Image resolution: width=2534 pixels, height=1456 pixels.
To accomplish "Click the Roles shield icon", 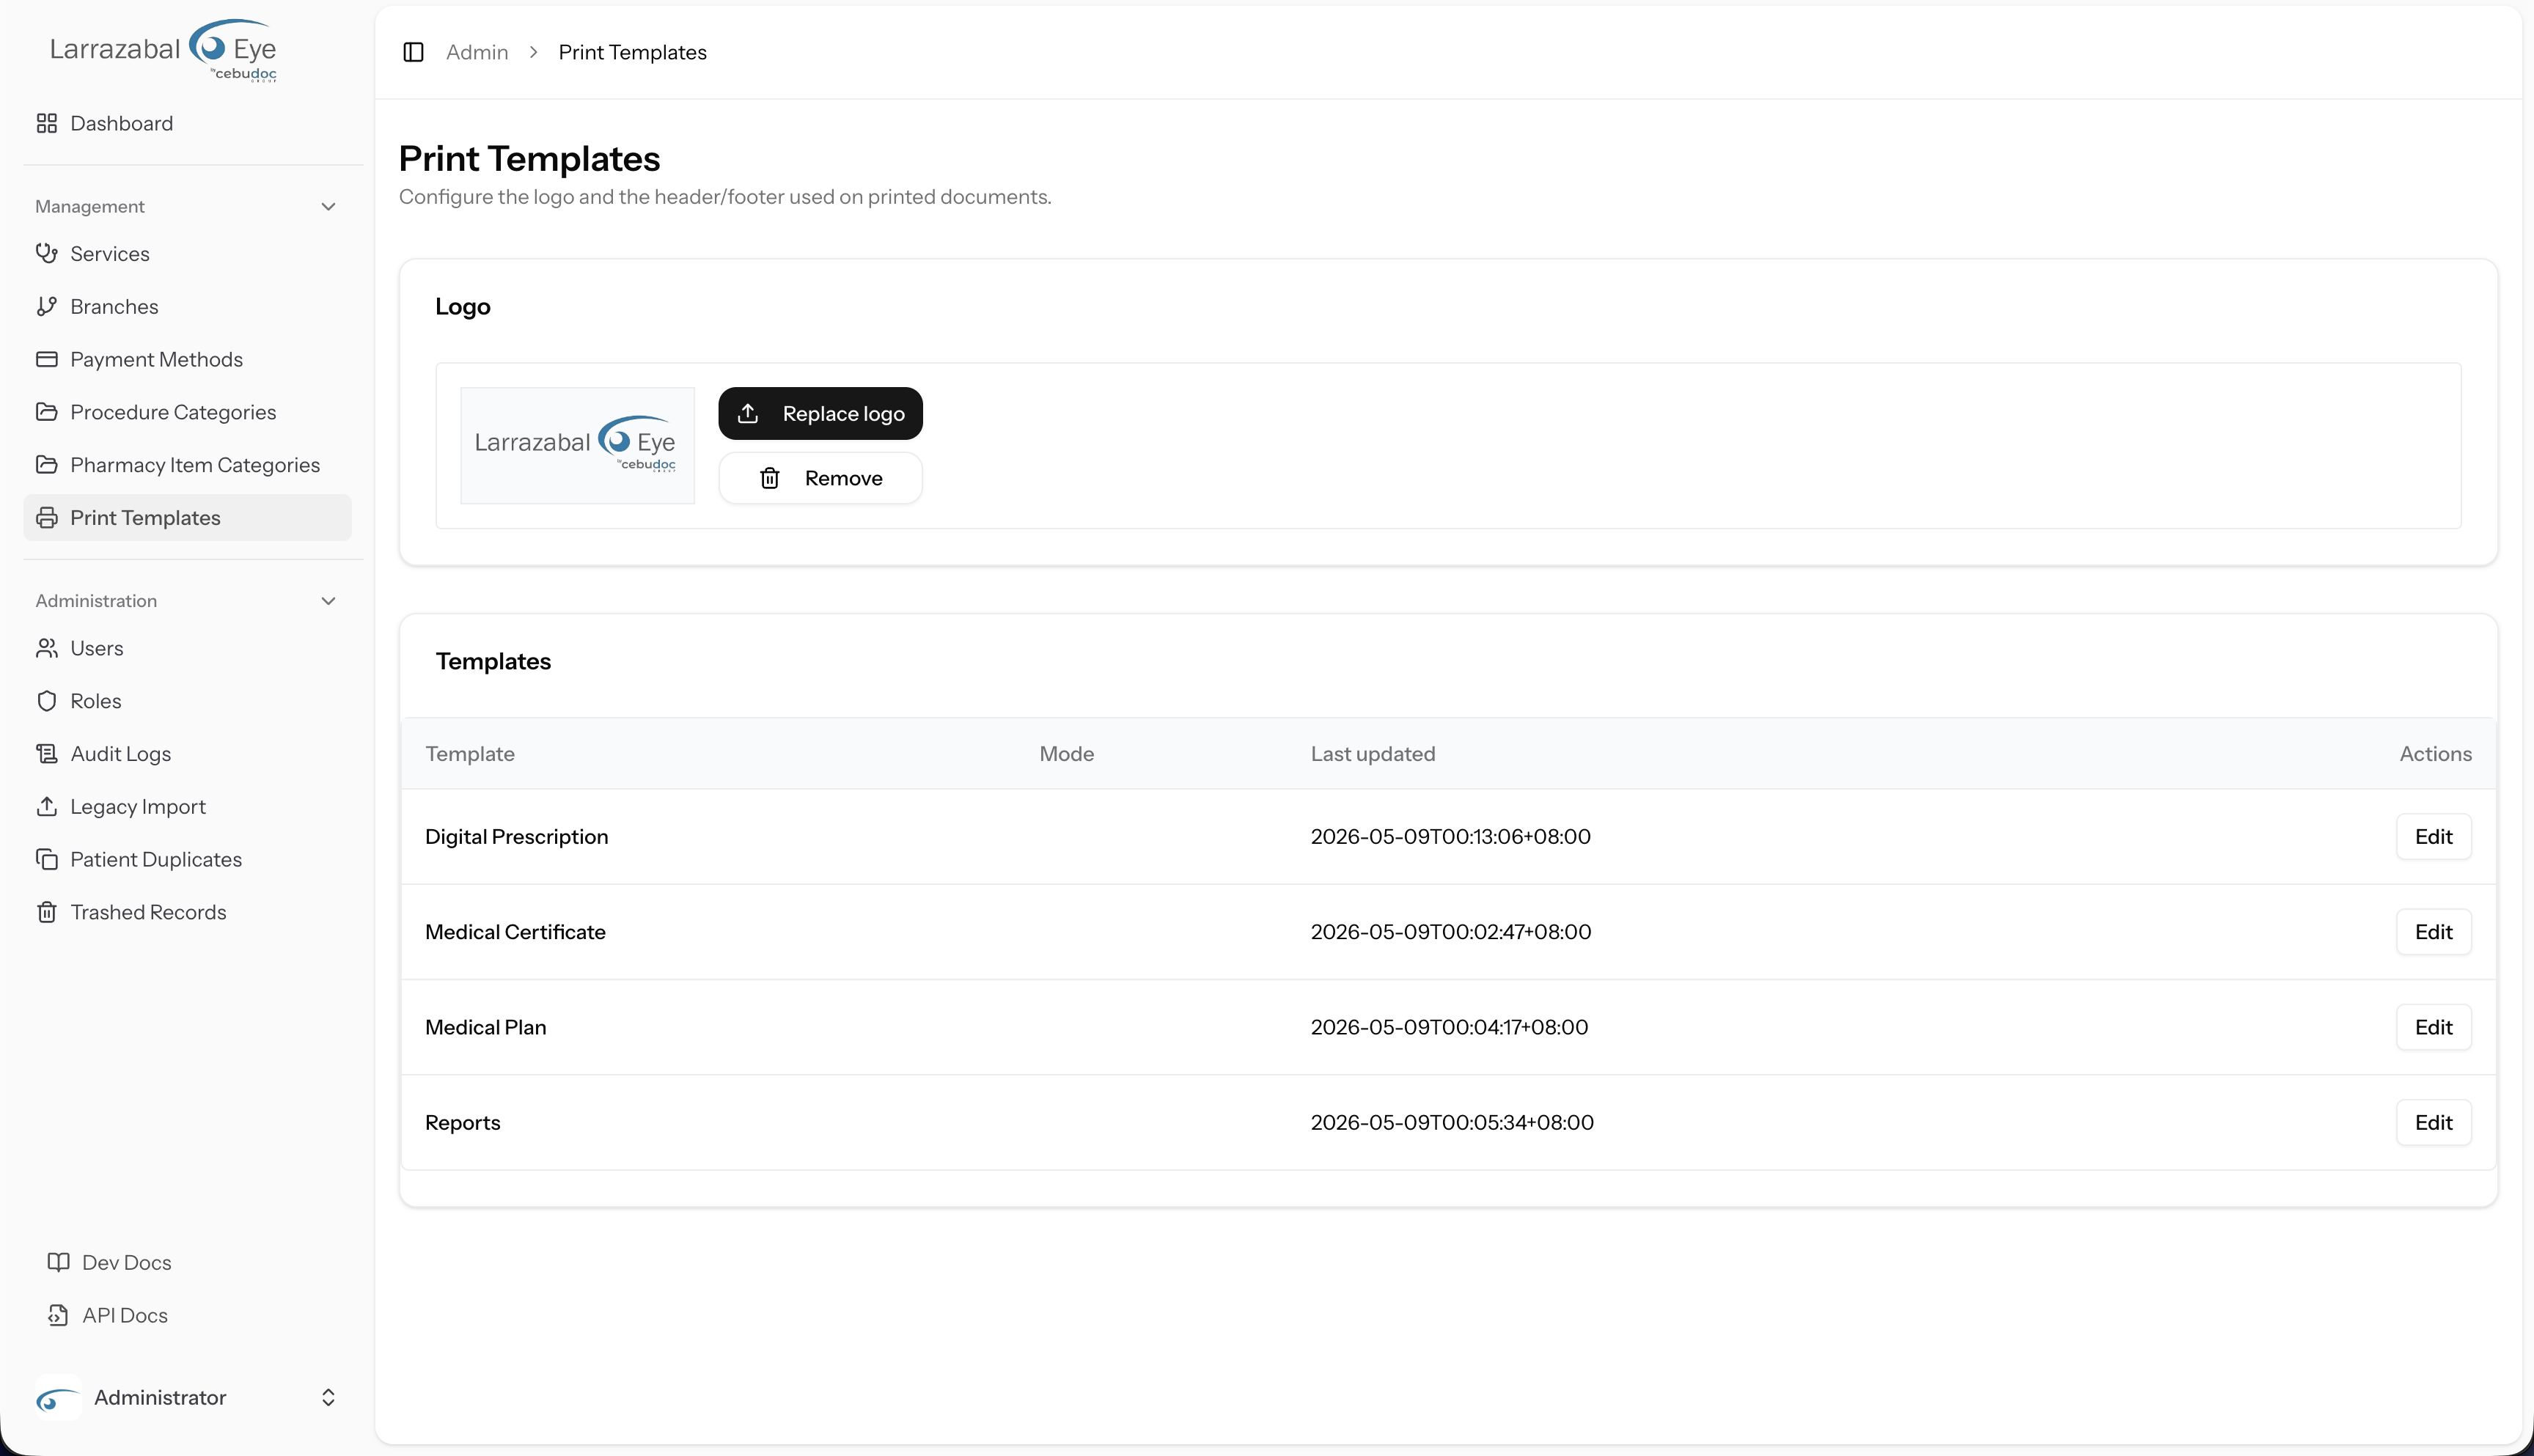I will pyautogui.click(x=47, y=701).
